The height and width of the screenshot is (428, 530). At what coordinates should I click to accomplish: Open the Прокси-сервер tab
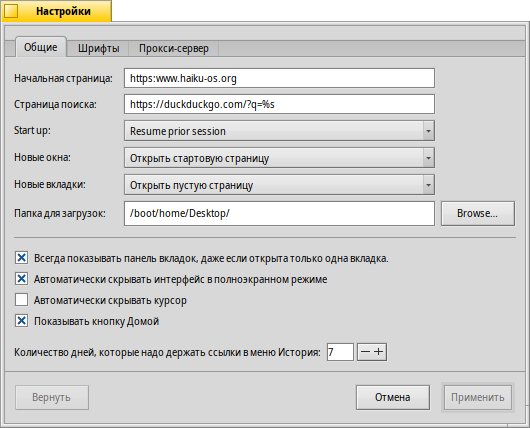[174, 49]
